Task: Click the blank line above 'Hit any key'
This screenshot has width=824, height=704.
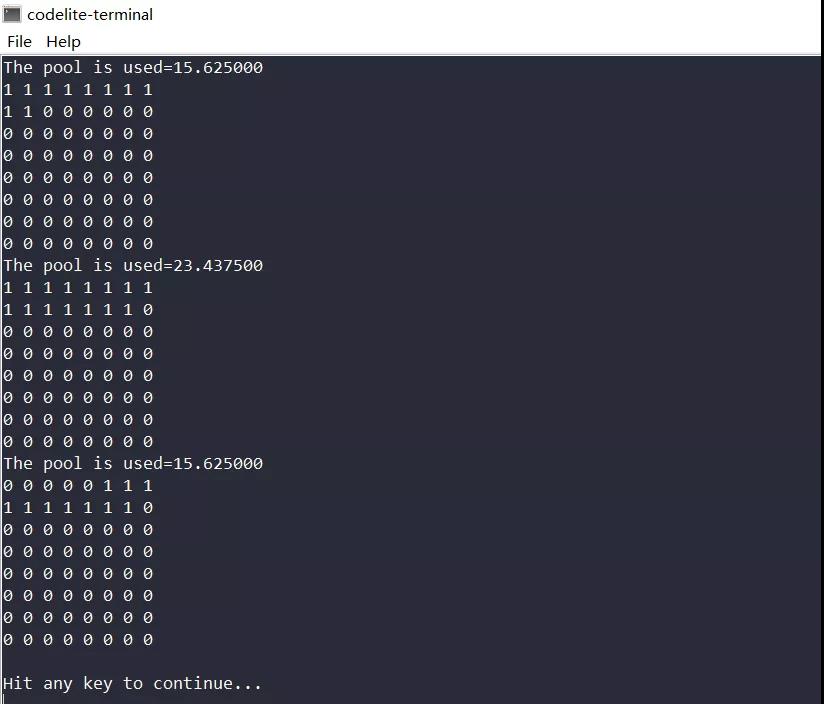Action: (x=410, y=661)
